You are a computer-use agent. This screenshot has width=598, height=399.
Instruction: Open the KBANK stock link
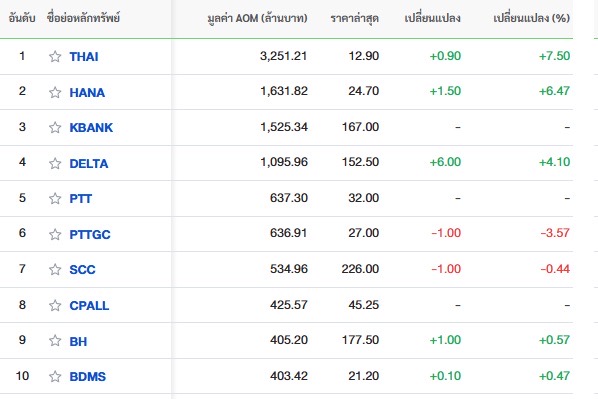coord(91,127)
